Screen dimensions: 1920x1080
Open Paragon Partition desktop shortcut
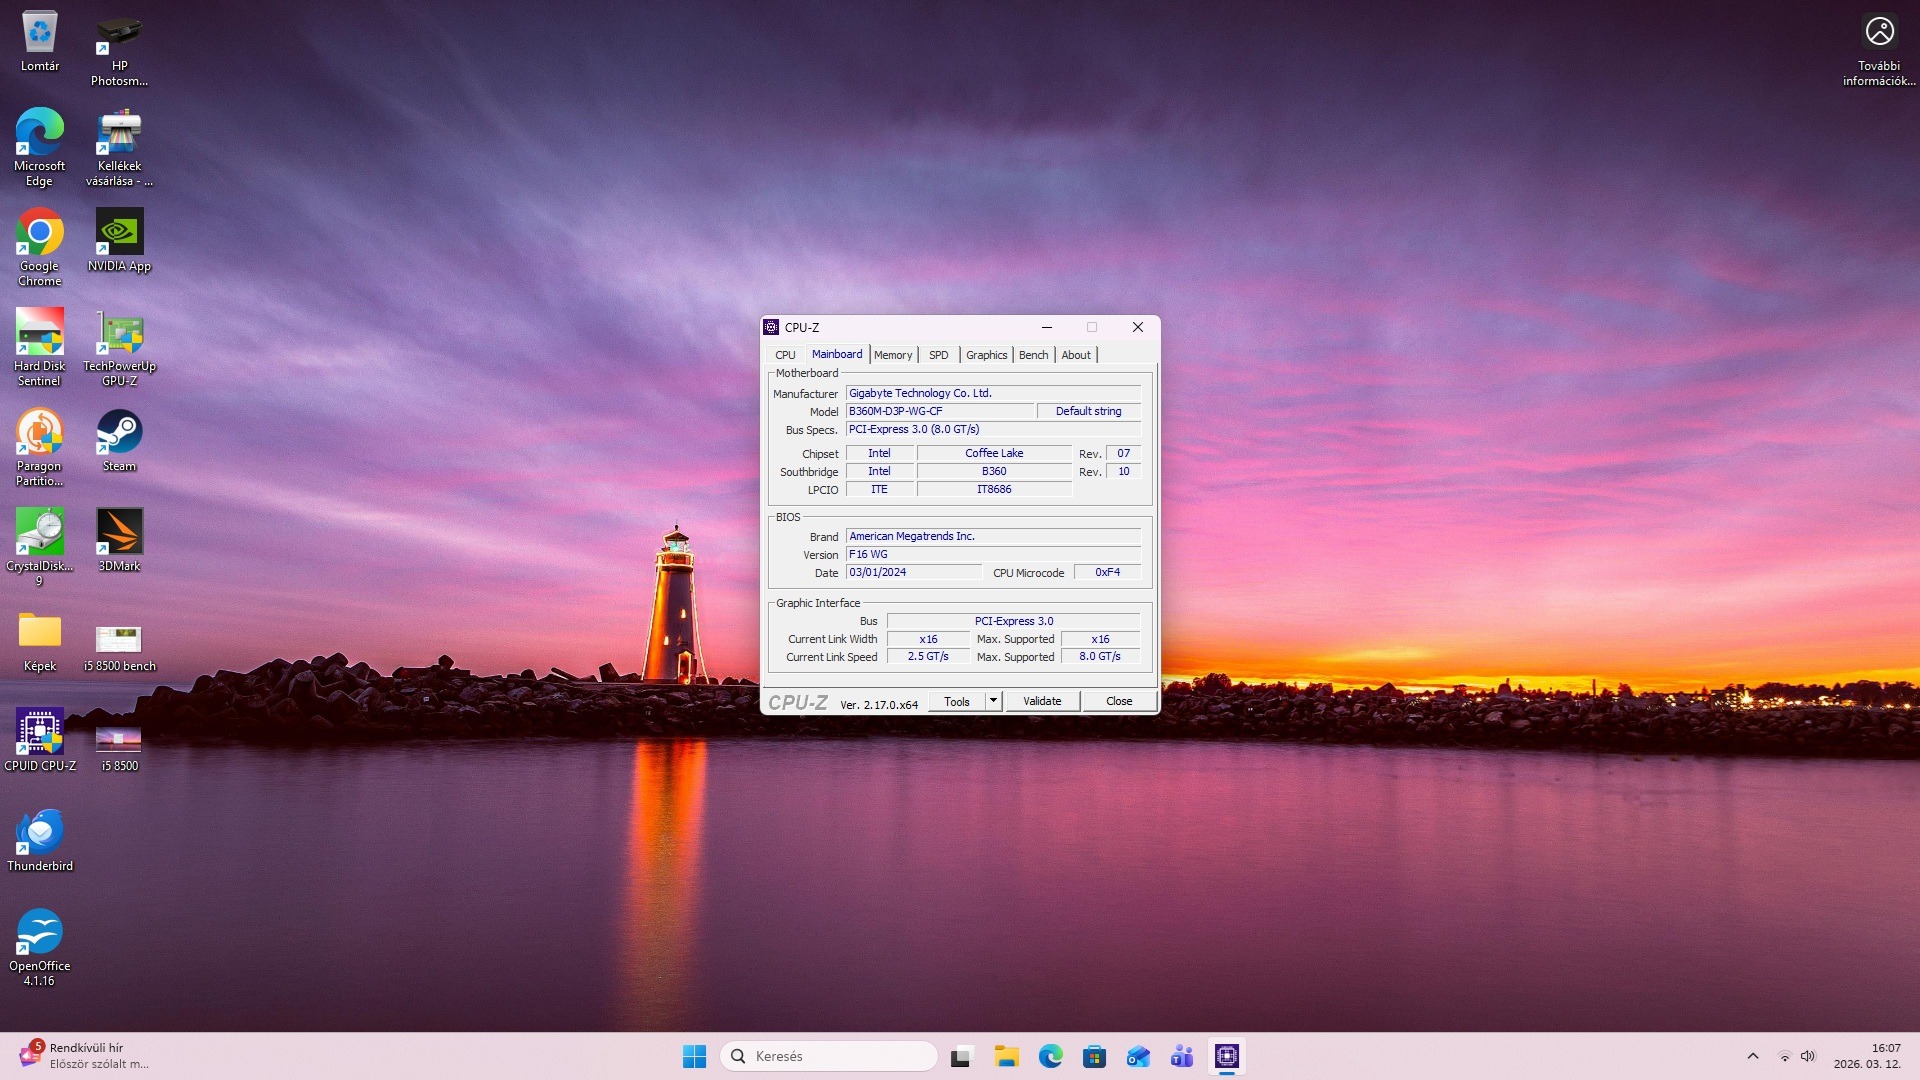(x=39, y=432)
